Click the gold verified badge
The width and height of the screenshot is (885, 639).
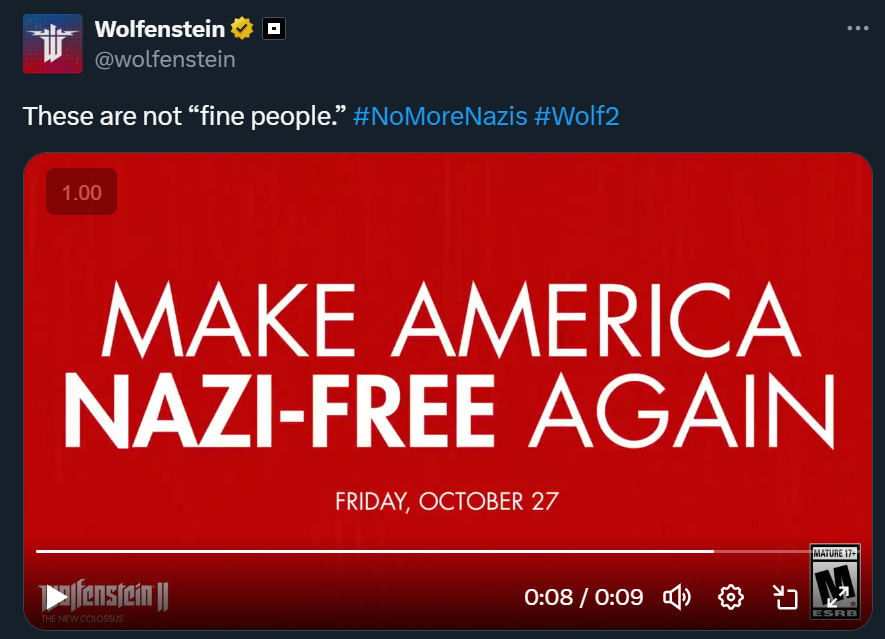pos(242,29)
